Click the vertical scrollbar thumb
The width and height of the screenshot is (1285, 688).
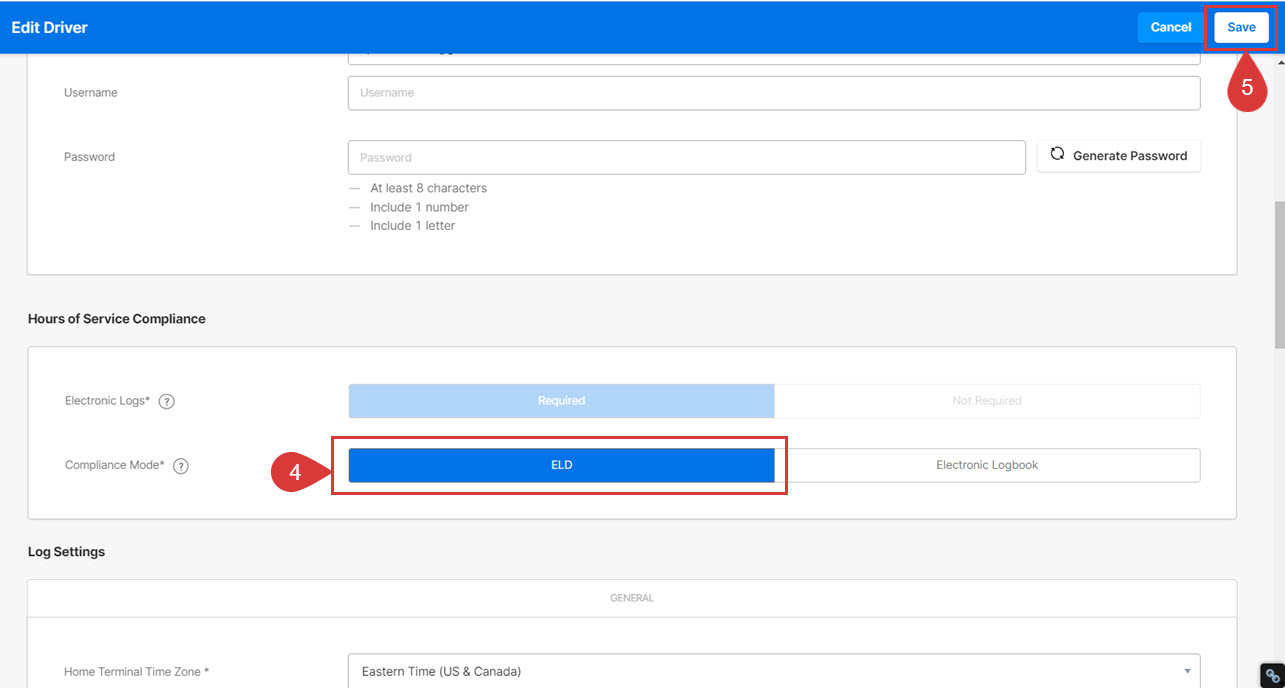coord(1279,275)
